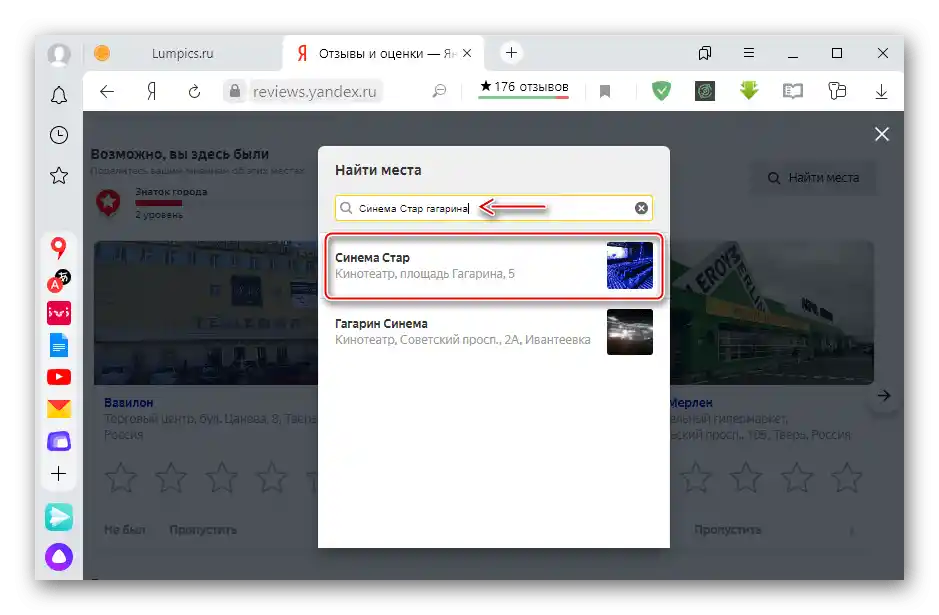Screen dimensions: 939x615
Task: Open the Alice assistant icon
Action: tap(58, 557)
